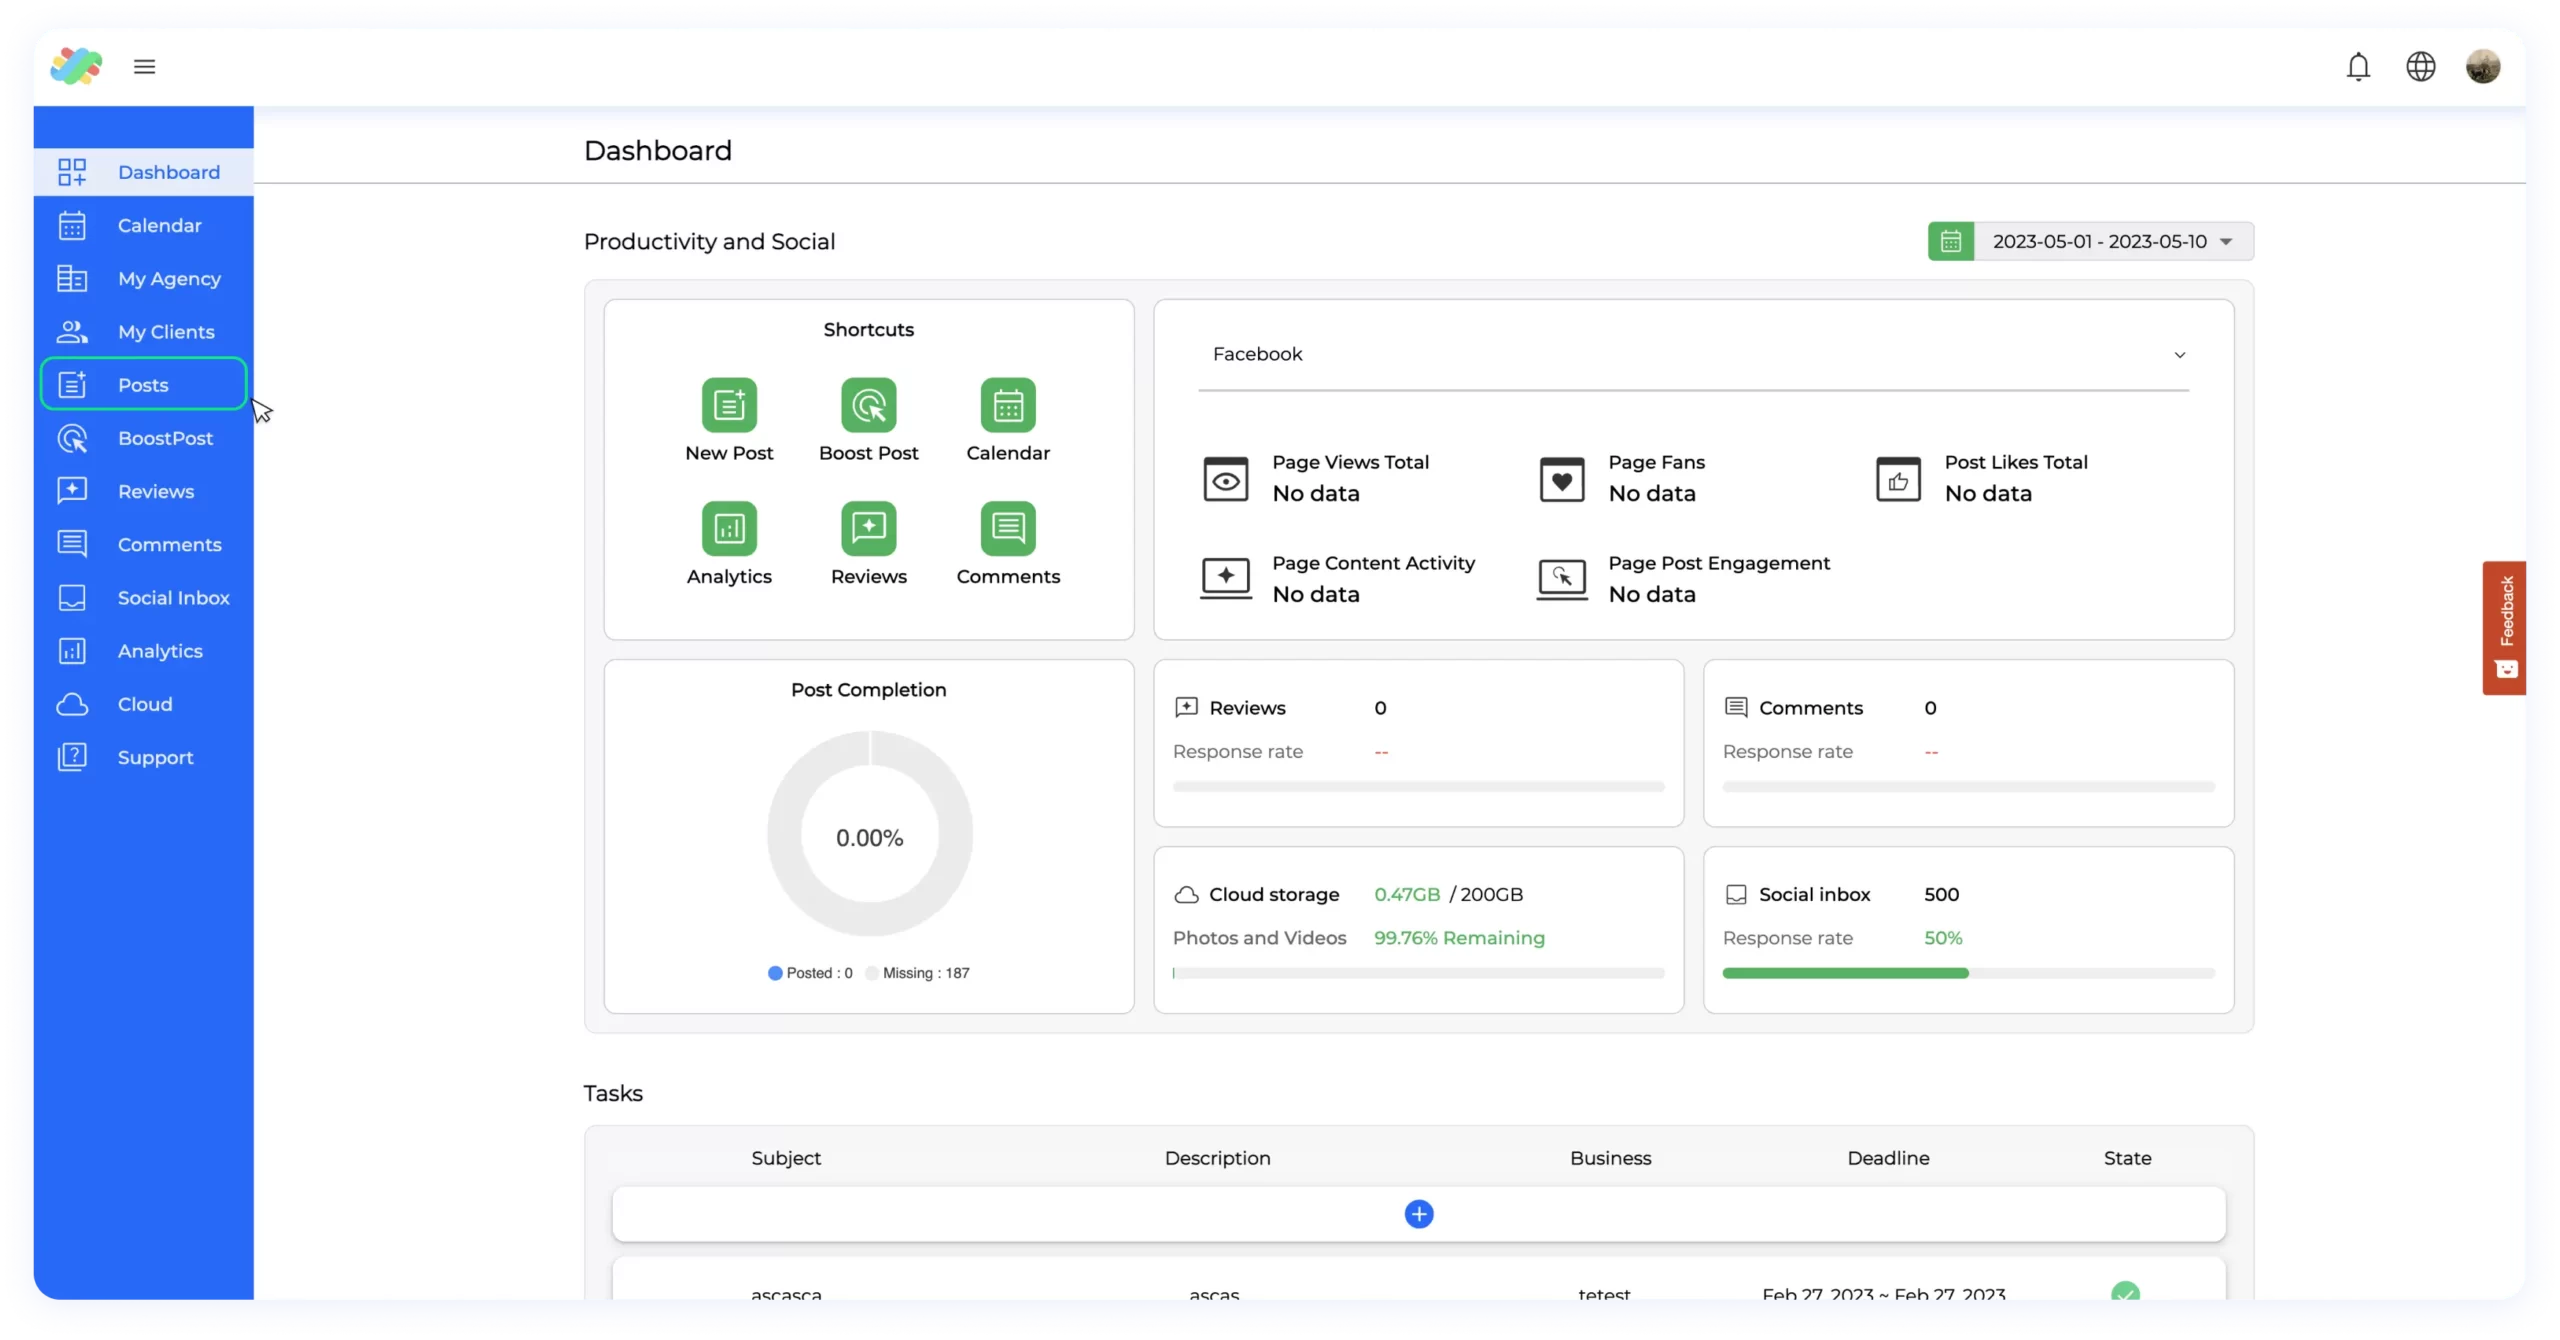Click the Calendar shortcut icon

[1008, 405]
